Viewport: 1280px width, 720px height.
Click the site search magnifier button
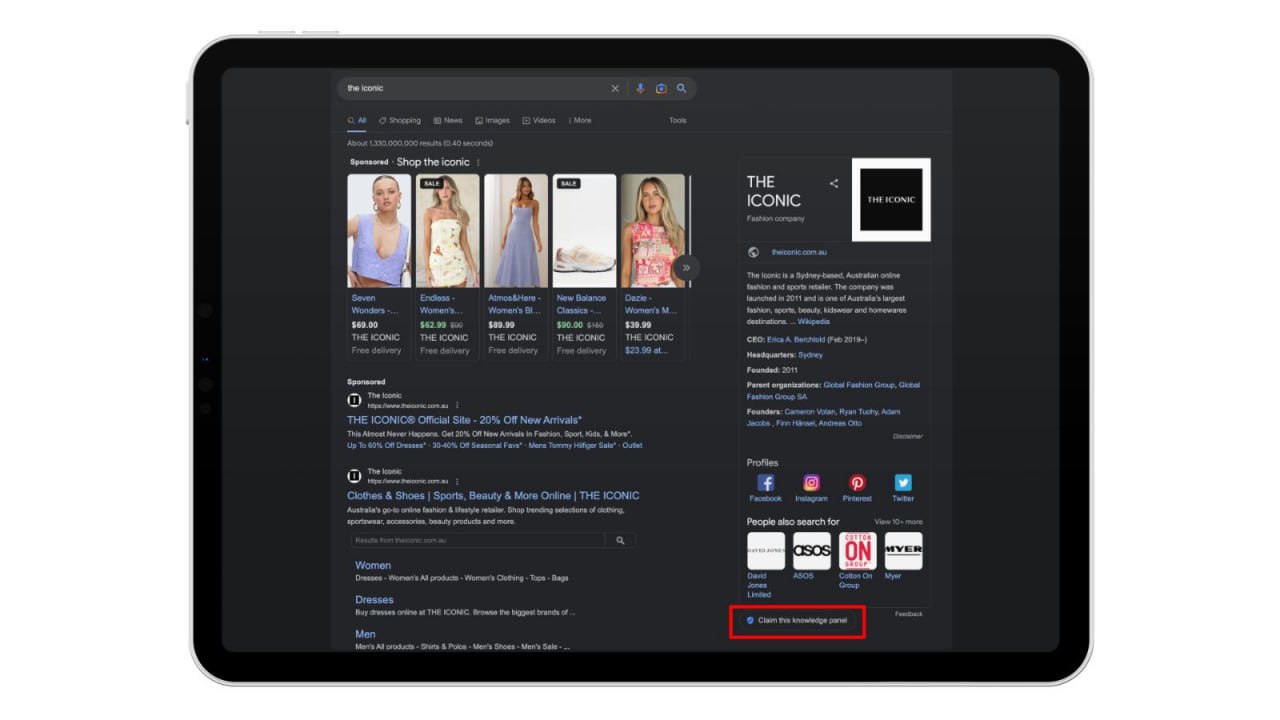pos(620,540)
